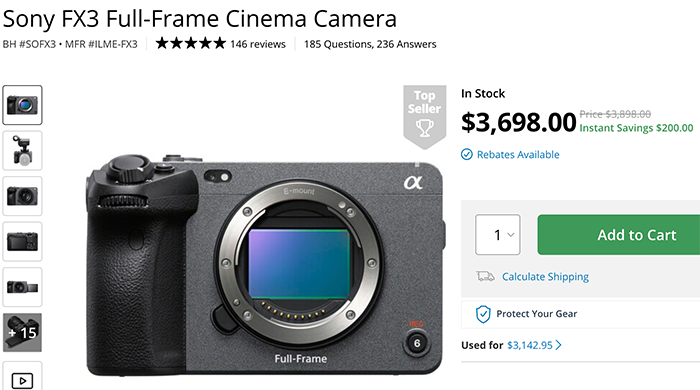Open the quantity dropdown

(x=498, y=235)
